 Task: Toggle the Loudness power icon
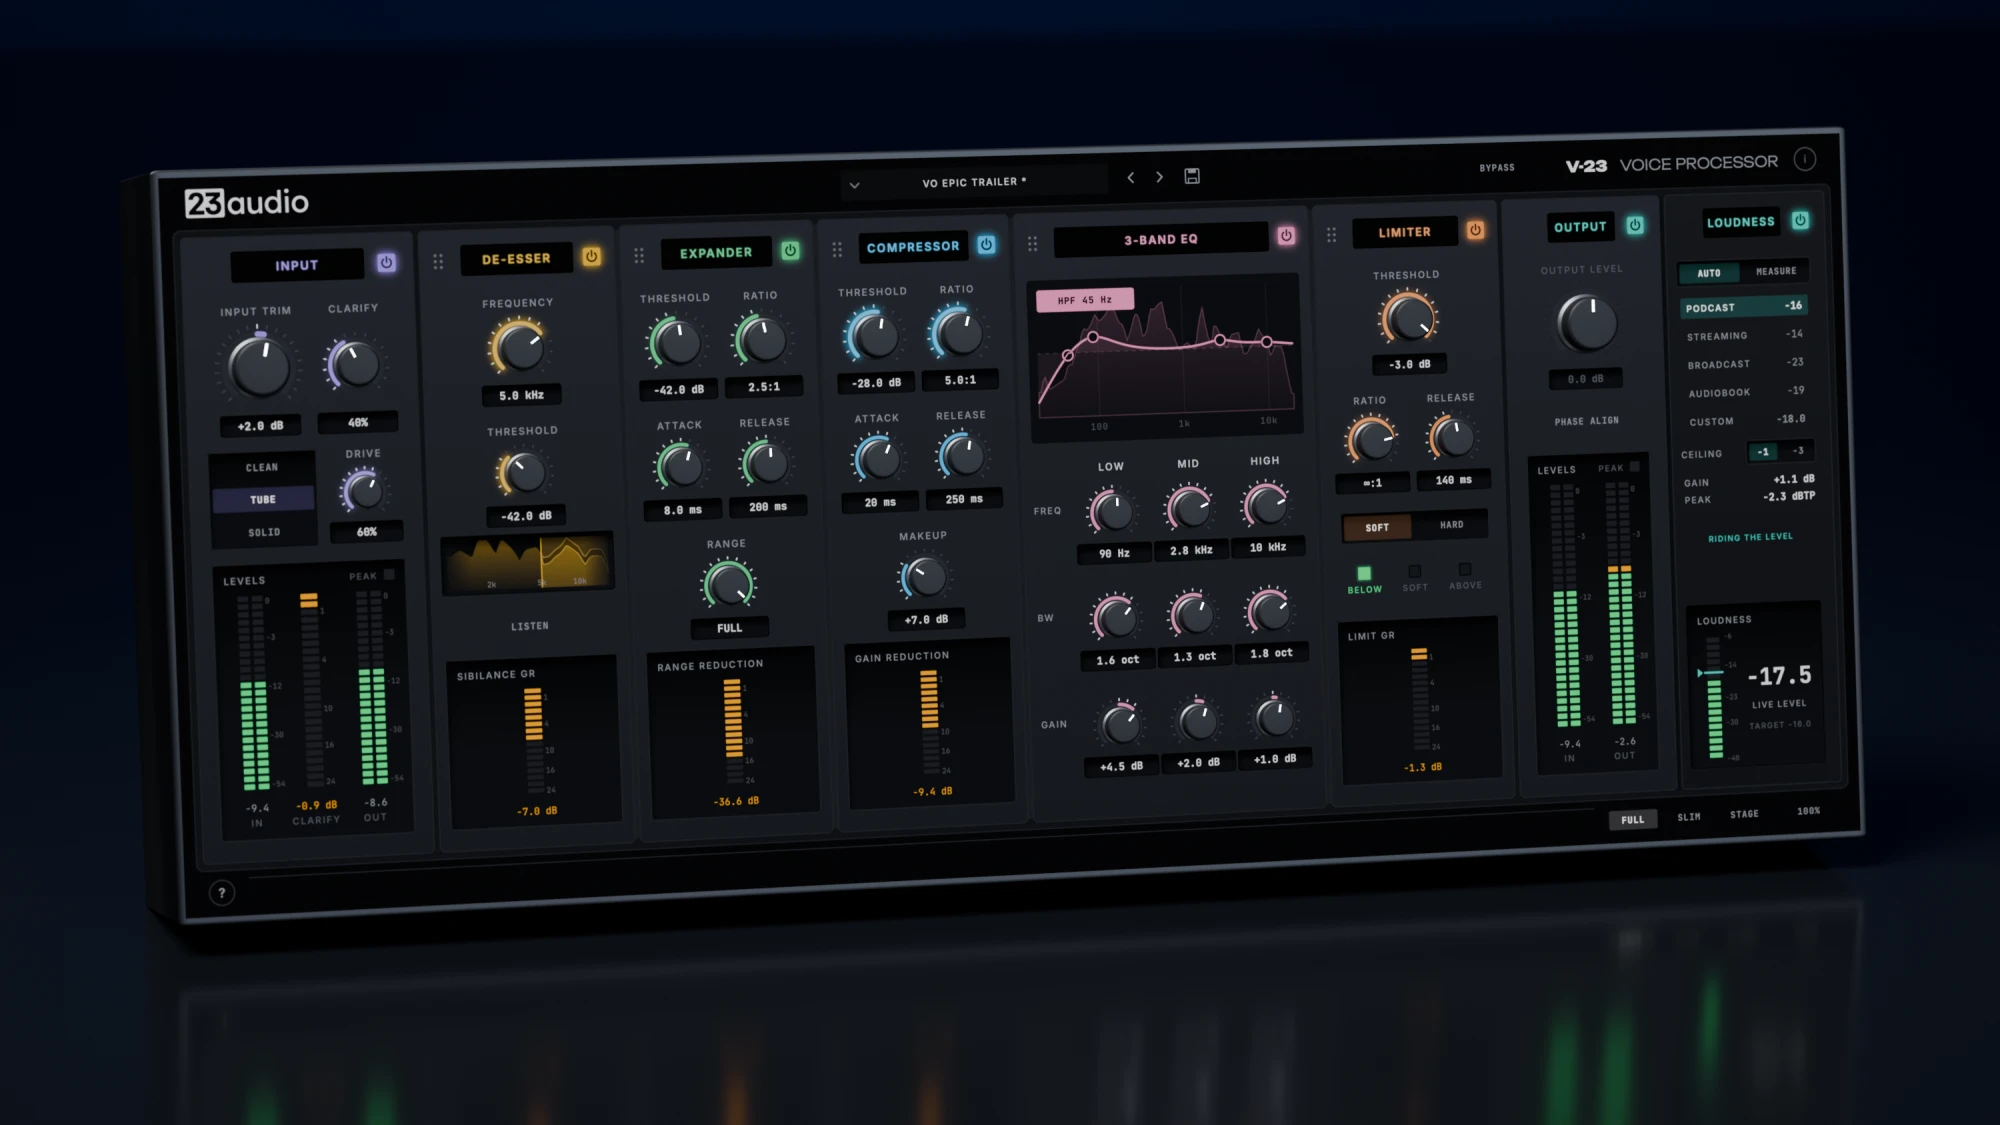(x=1800, y=220)
